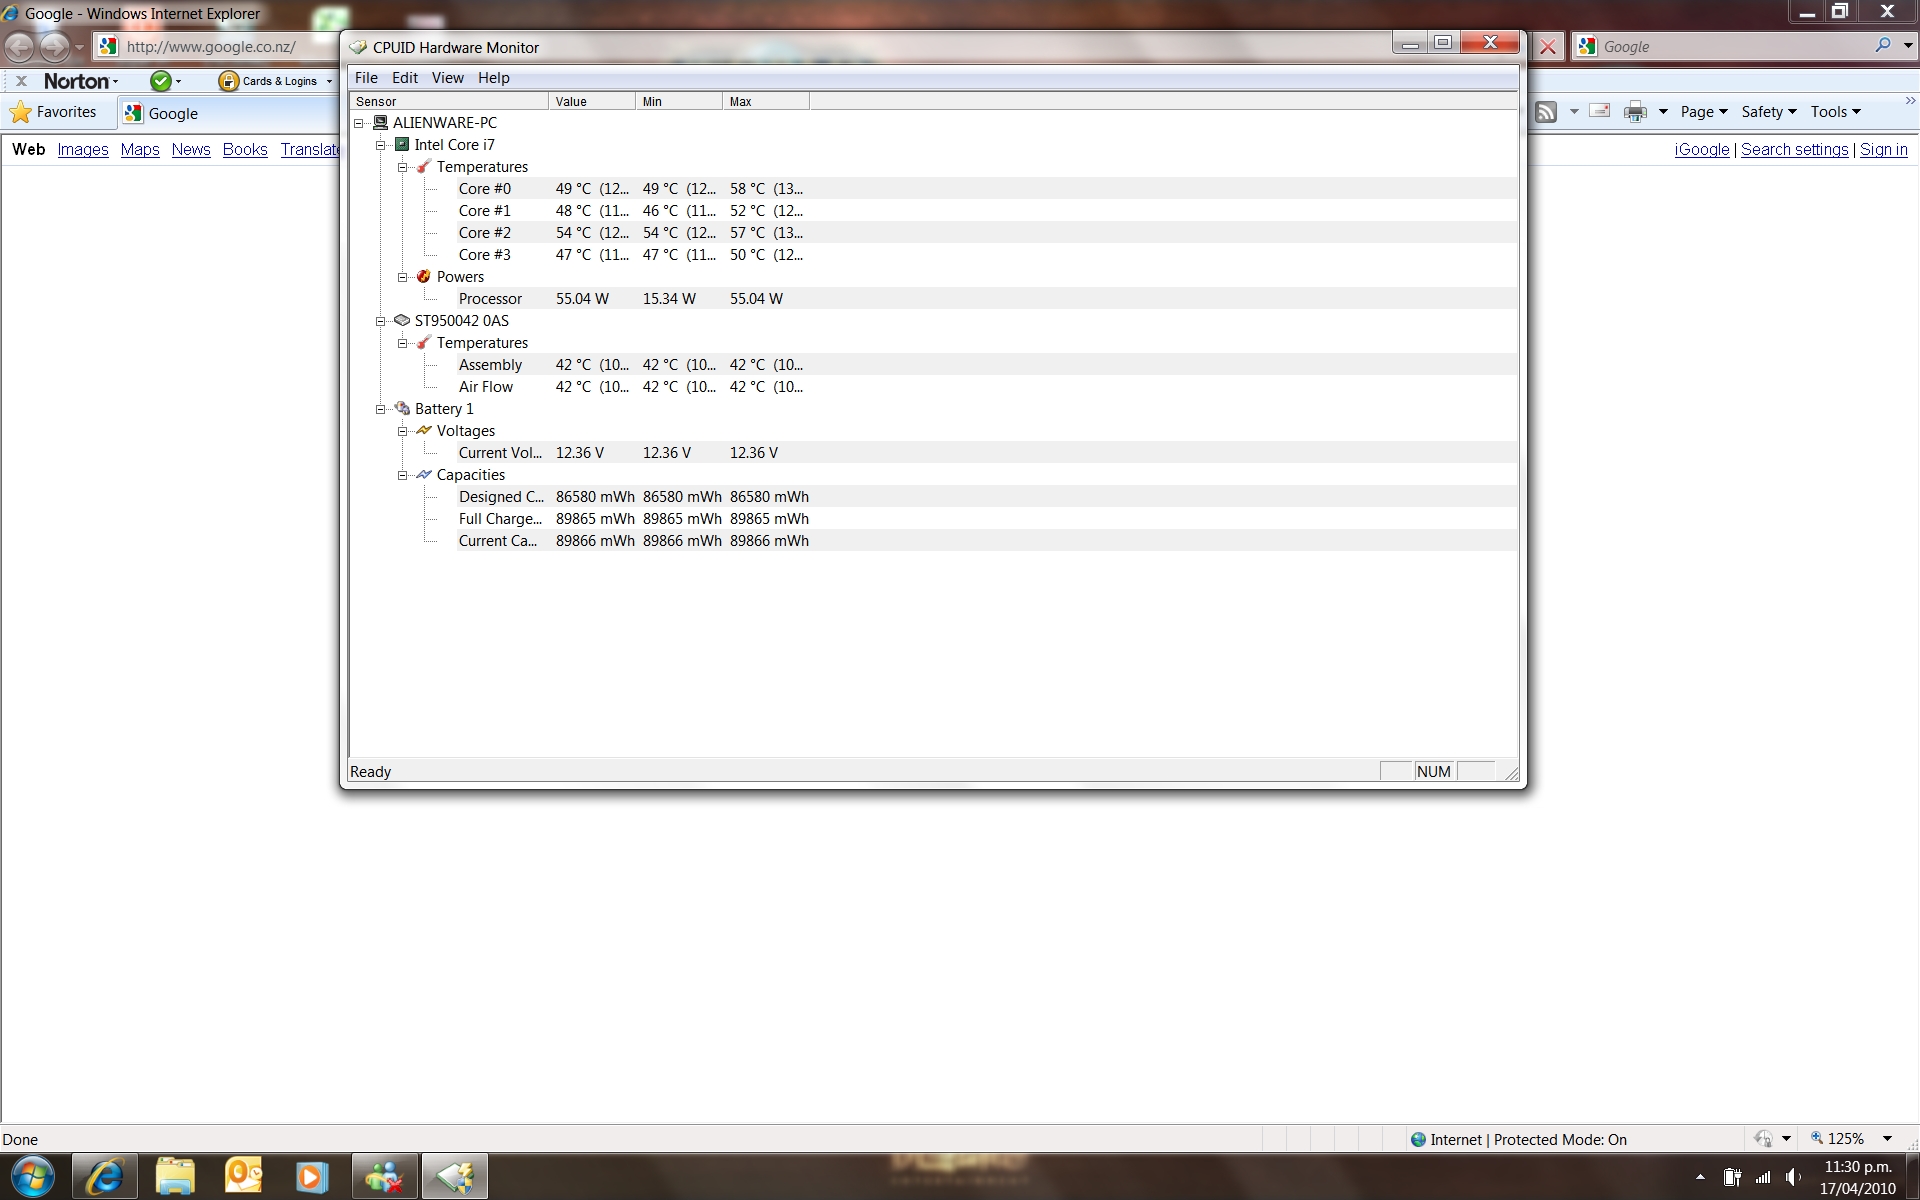Screen dimensions: 1920x1200
Task: Click the Windows Start orb
Action: (x=33, y=1176)
